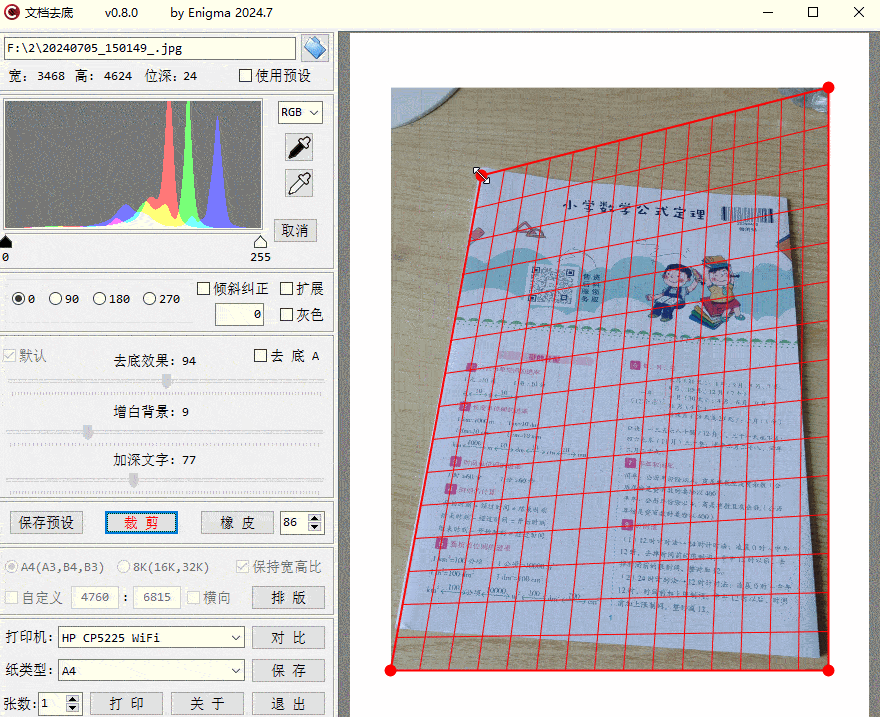Click the 裁剪 crop button
The width and height of the screenshot is (880, 717).
[141, 523]
